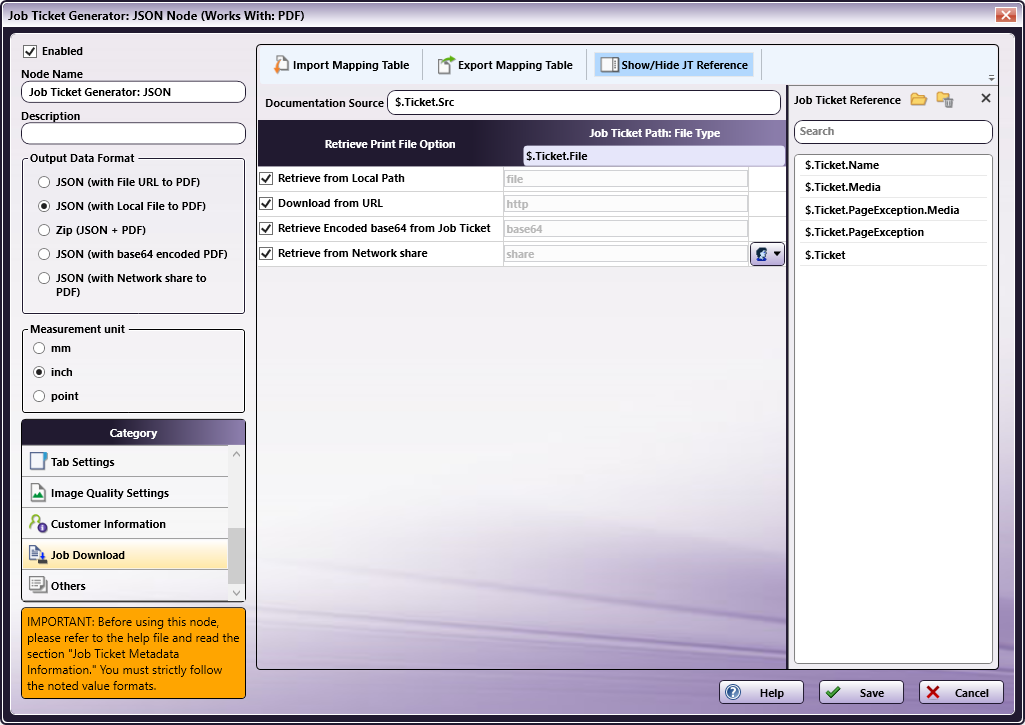Open Customer Information category
This screenshot has width=1025, height=725.
tap(125, 524)
